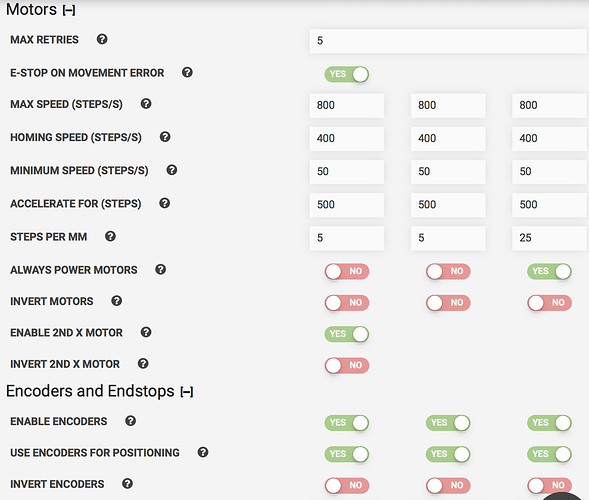Turn on Invert Motors for first axis

[x=347, y=302]
